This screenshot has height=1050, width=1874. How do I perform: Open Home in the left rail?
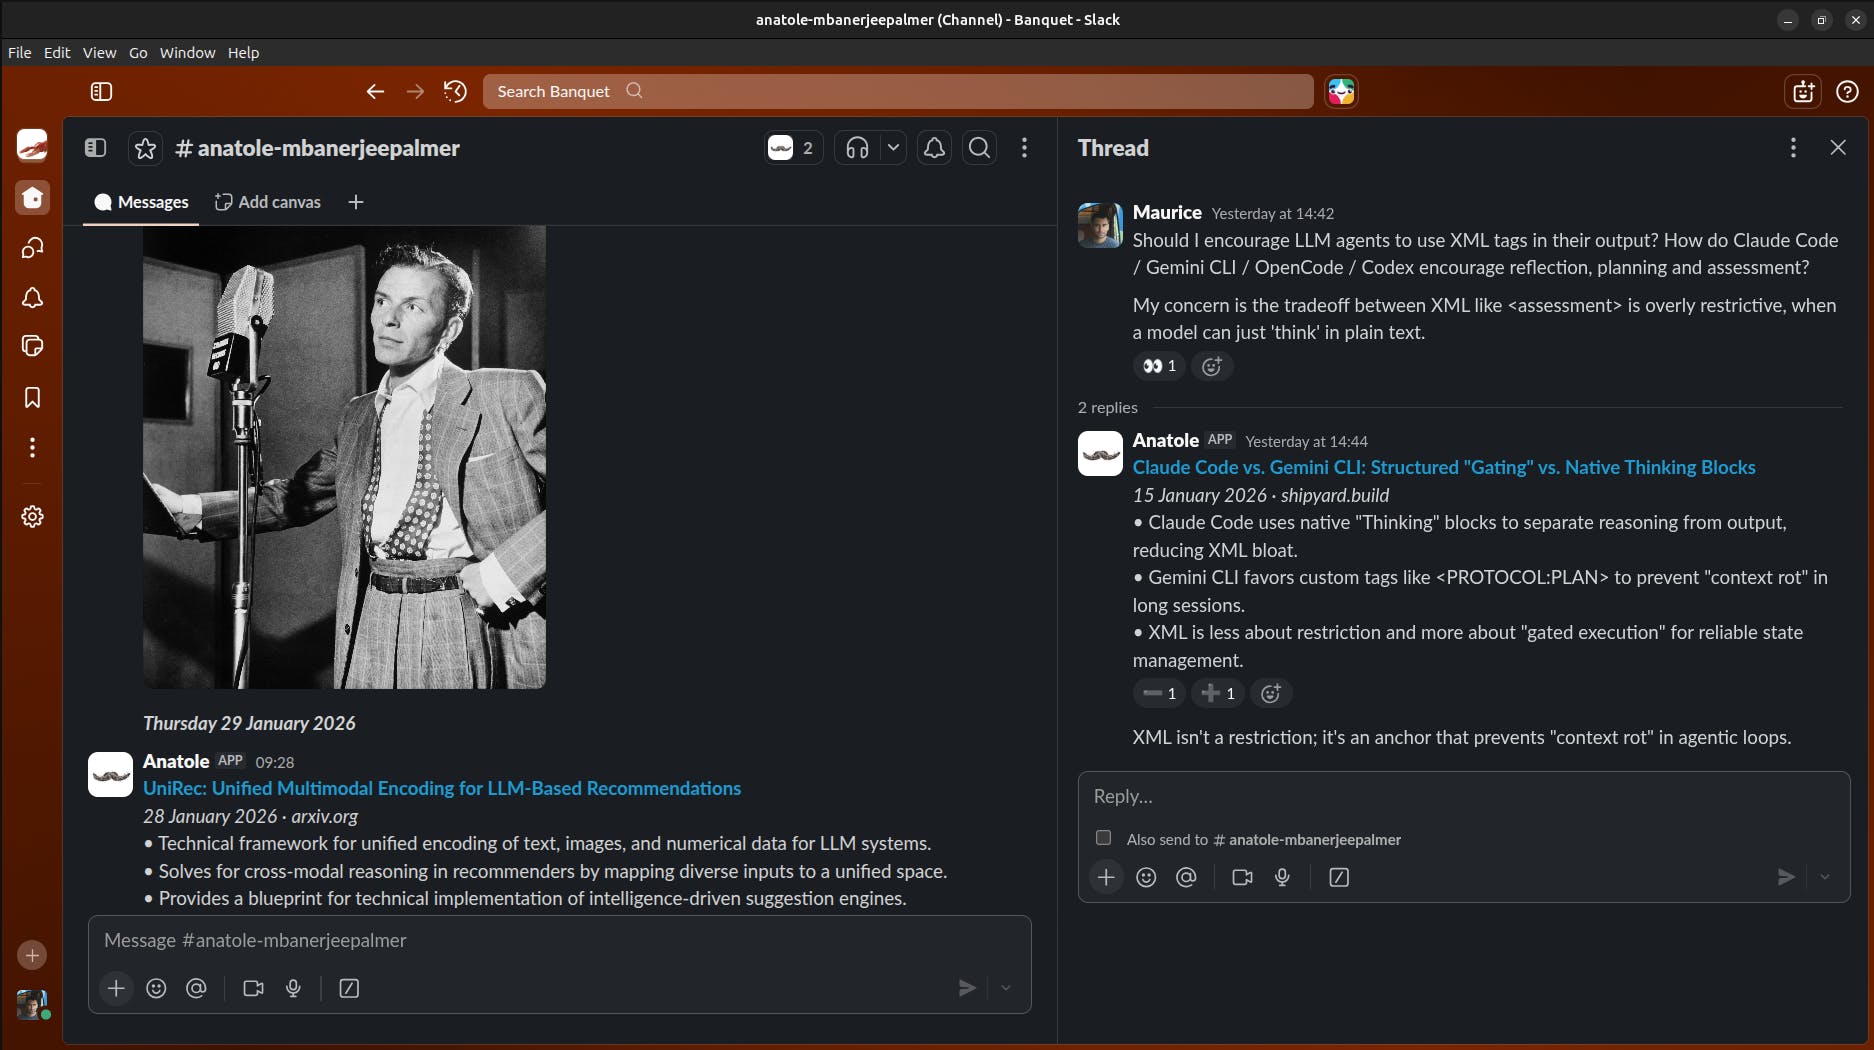(32, 197)
